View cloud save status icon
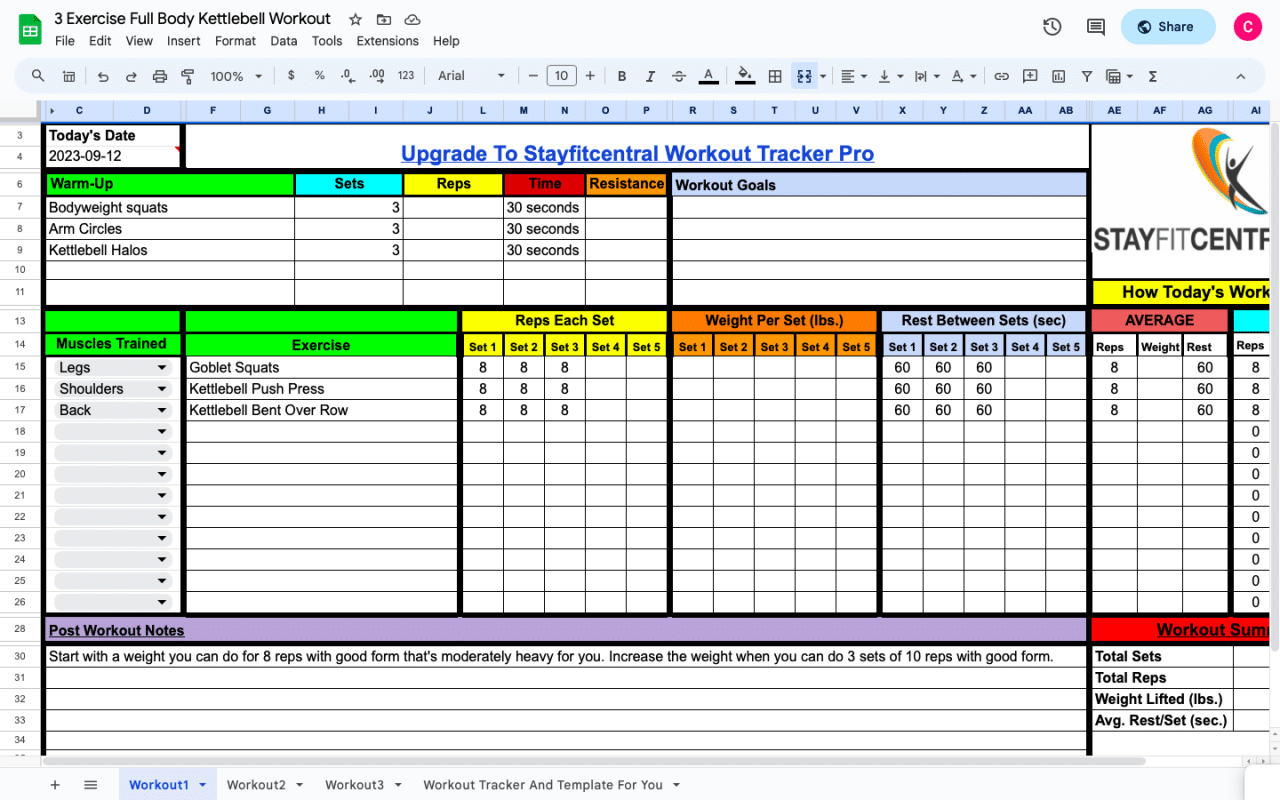The width and height of the screenshot is (1280, 800). 412,19
